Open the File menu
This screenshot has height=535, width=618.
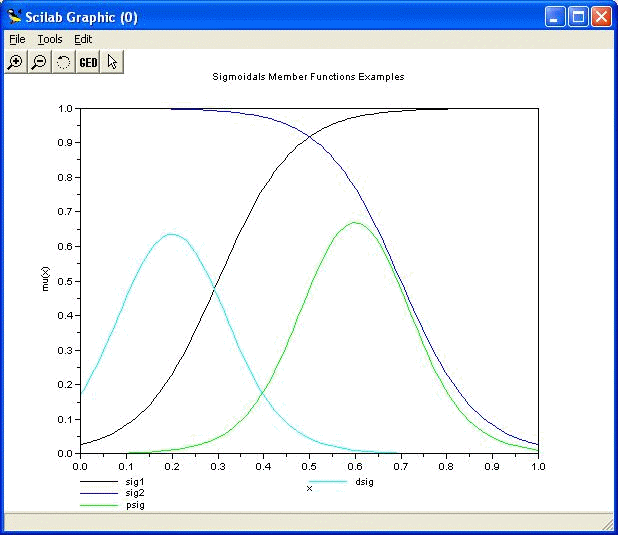(x=17, y=39)
